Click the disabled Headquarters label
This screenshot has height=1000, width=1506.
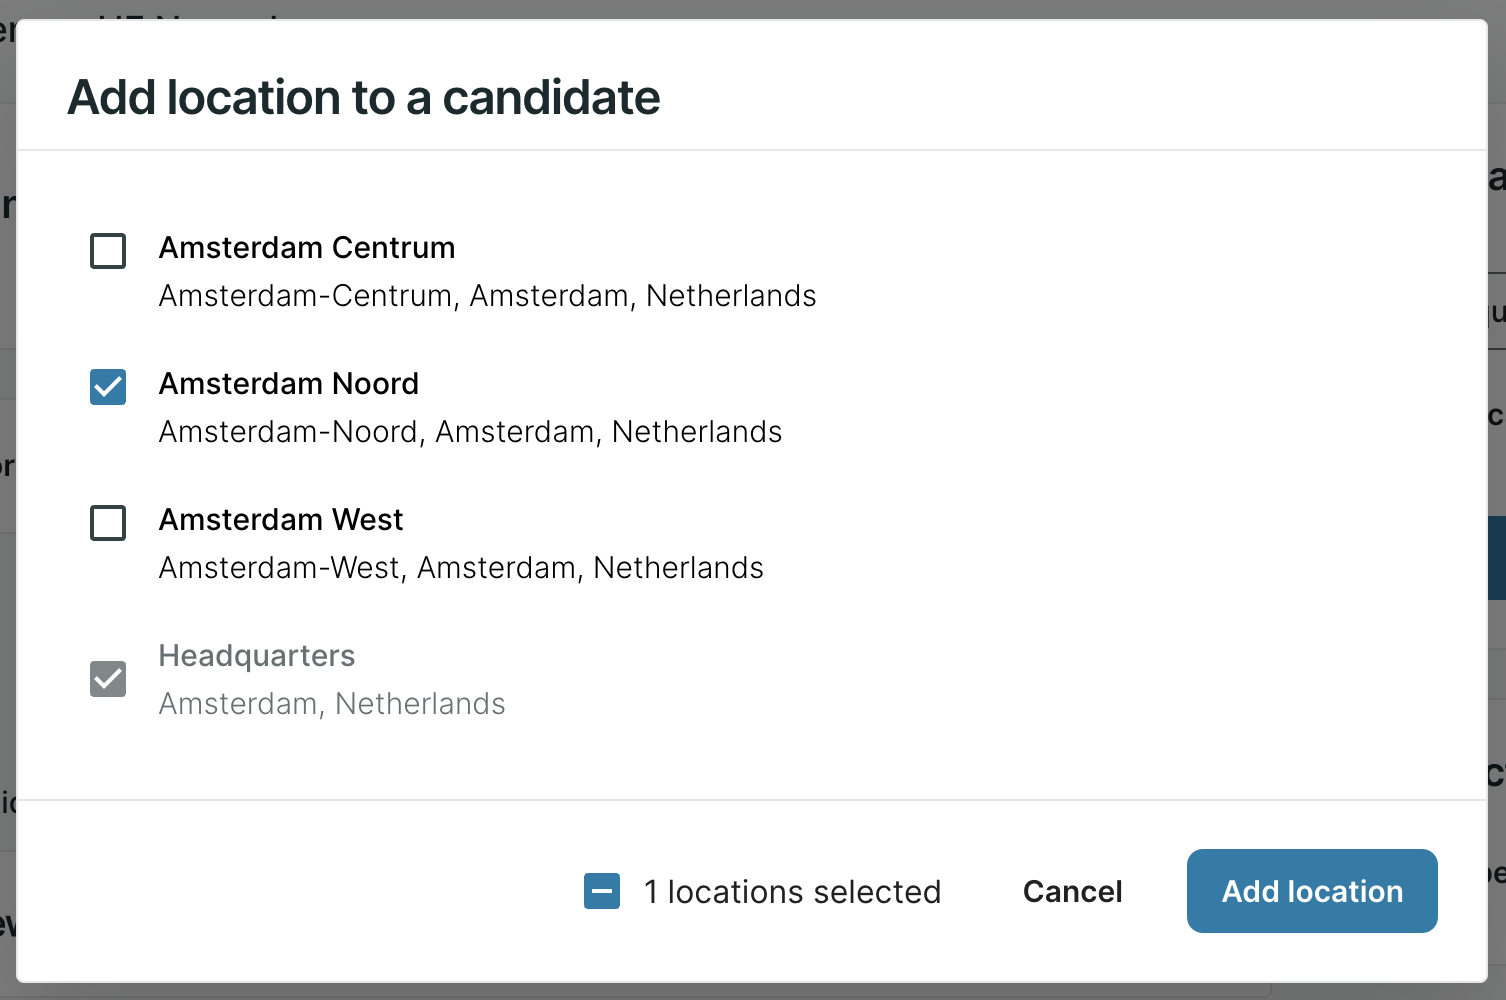[257, 656]
